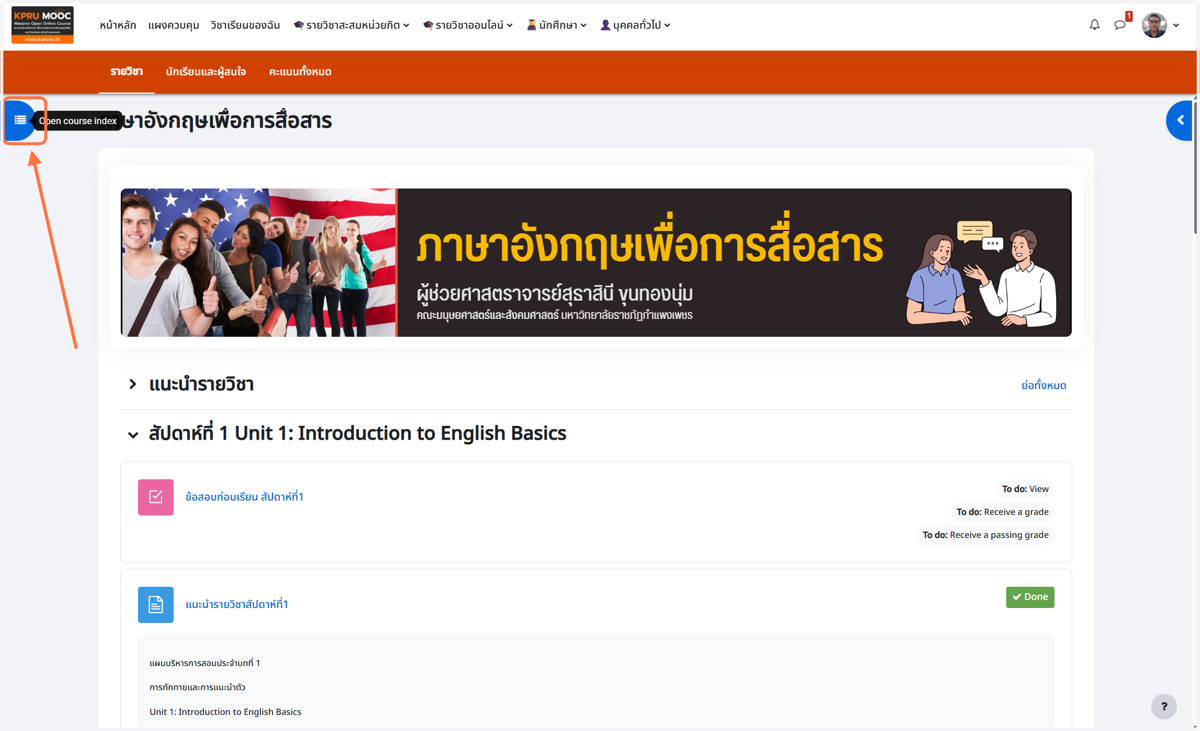
Task: Click the ย่อทั้งหมด collapse all link
Action: tap(1043, 385)
